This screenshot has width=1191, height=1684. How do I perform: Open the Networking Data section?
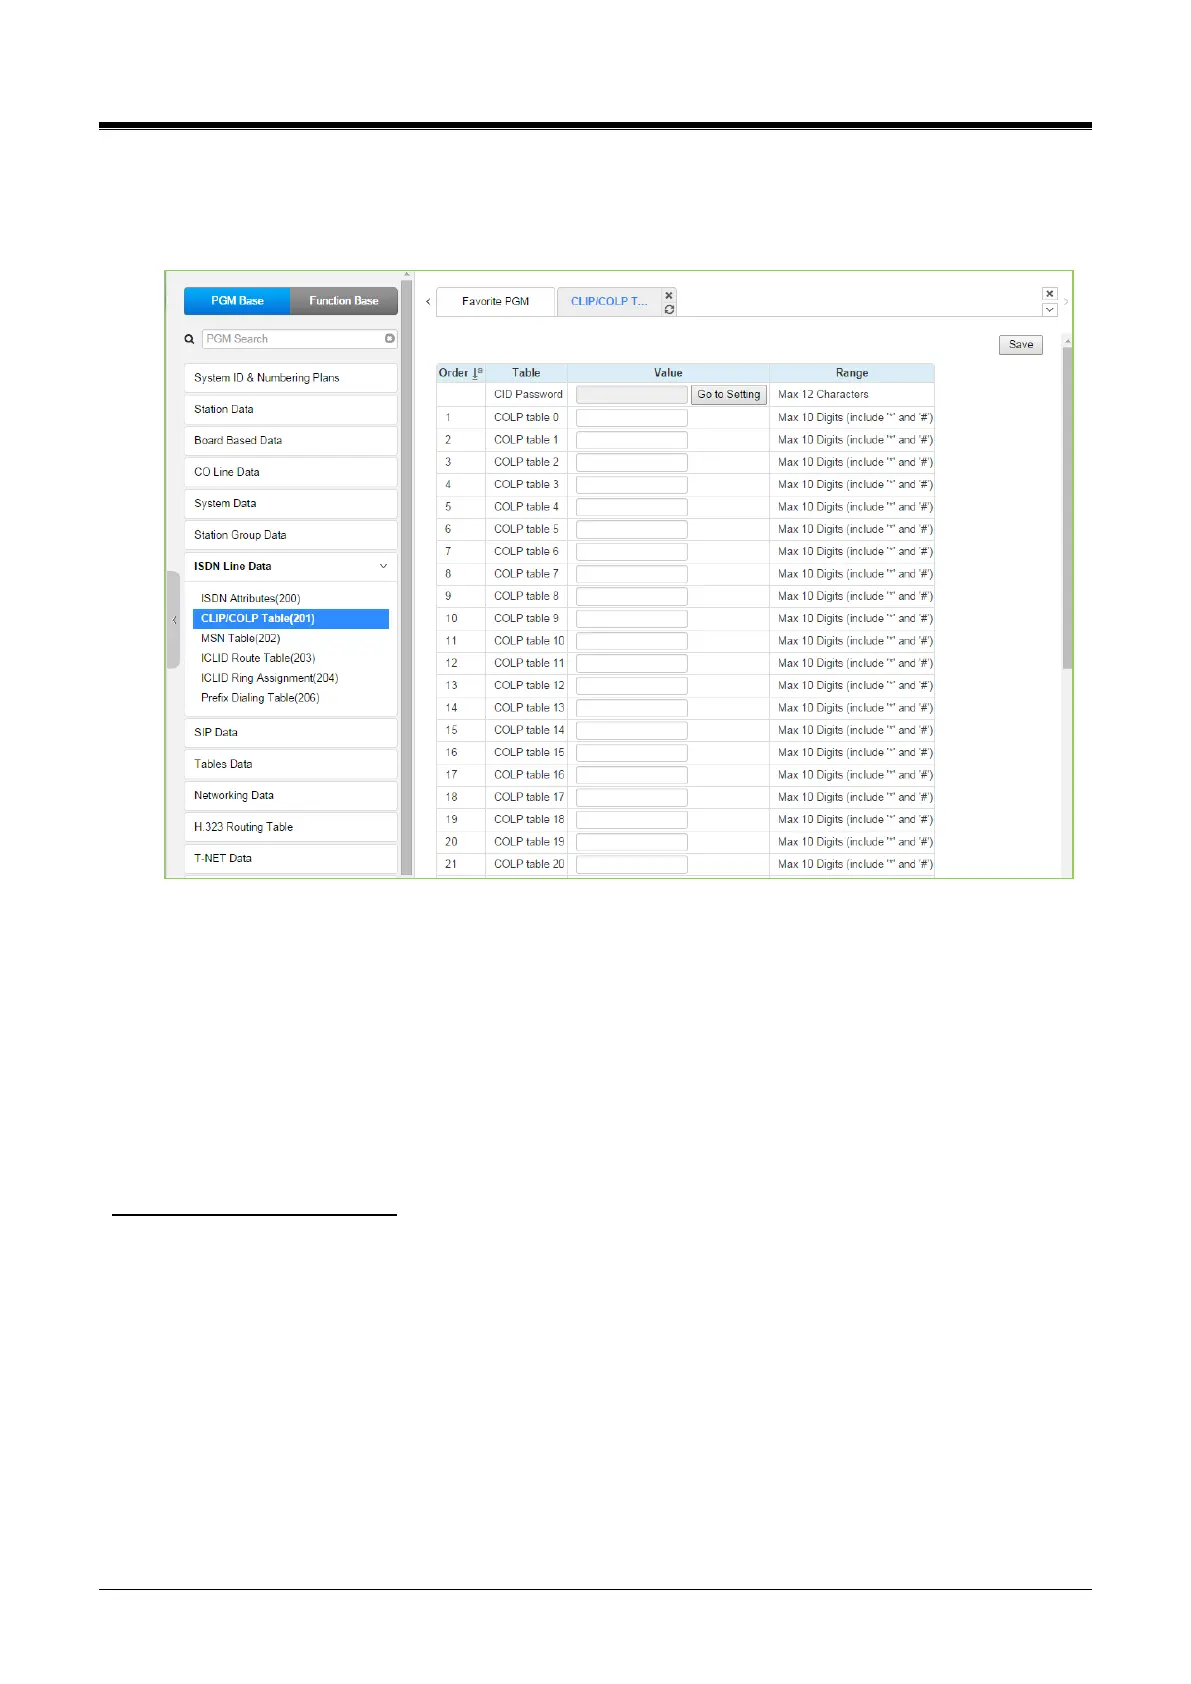[291, 796]
